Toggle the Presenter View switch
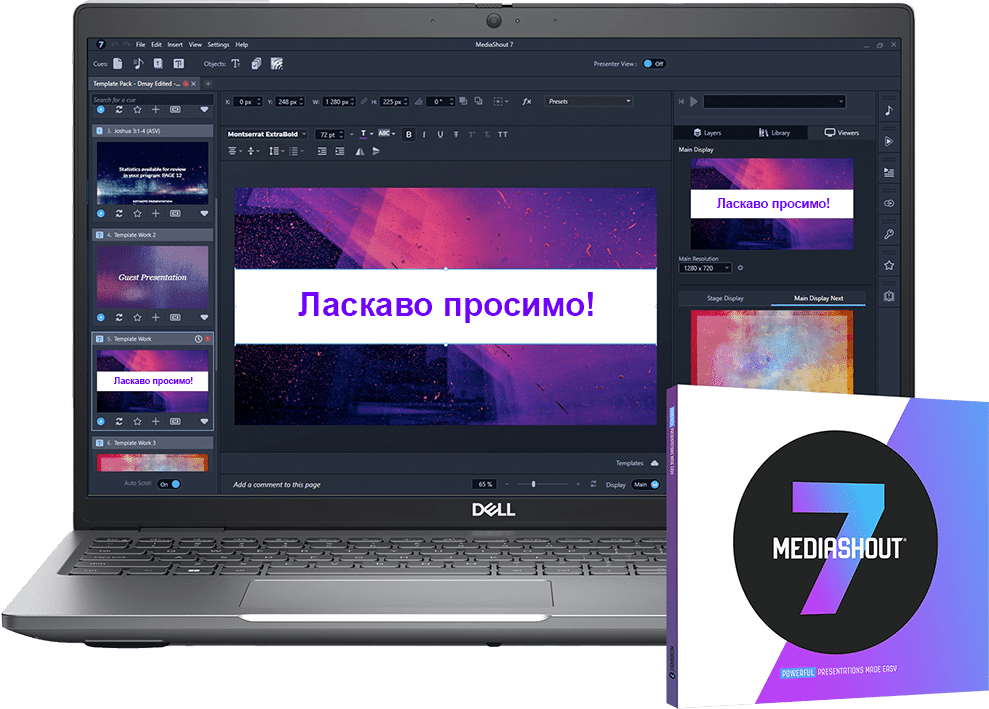The height and width of the screenshot is (709, 989). 653,63
